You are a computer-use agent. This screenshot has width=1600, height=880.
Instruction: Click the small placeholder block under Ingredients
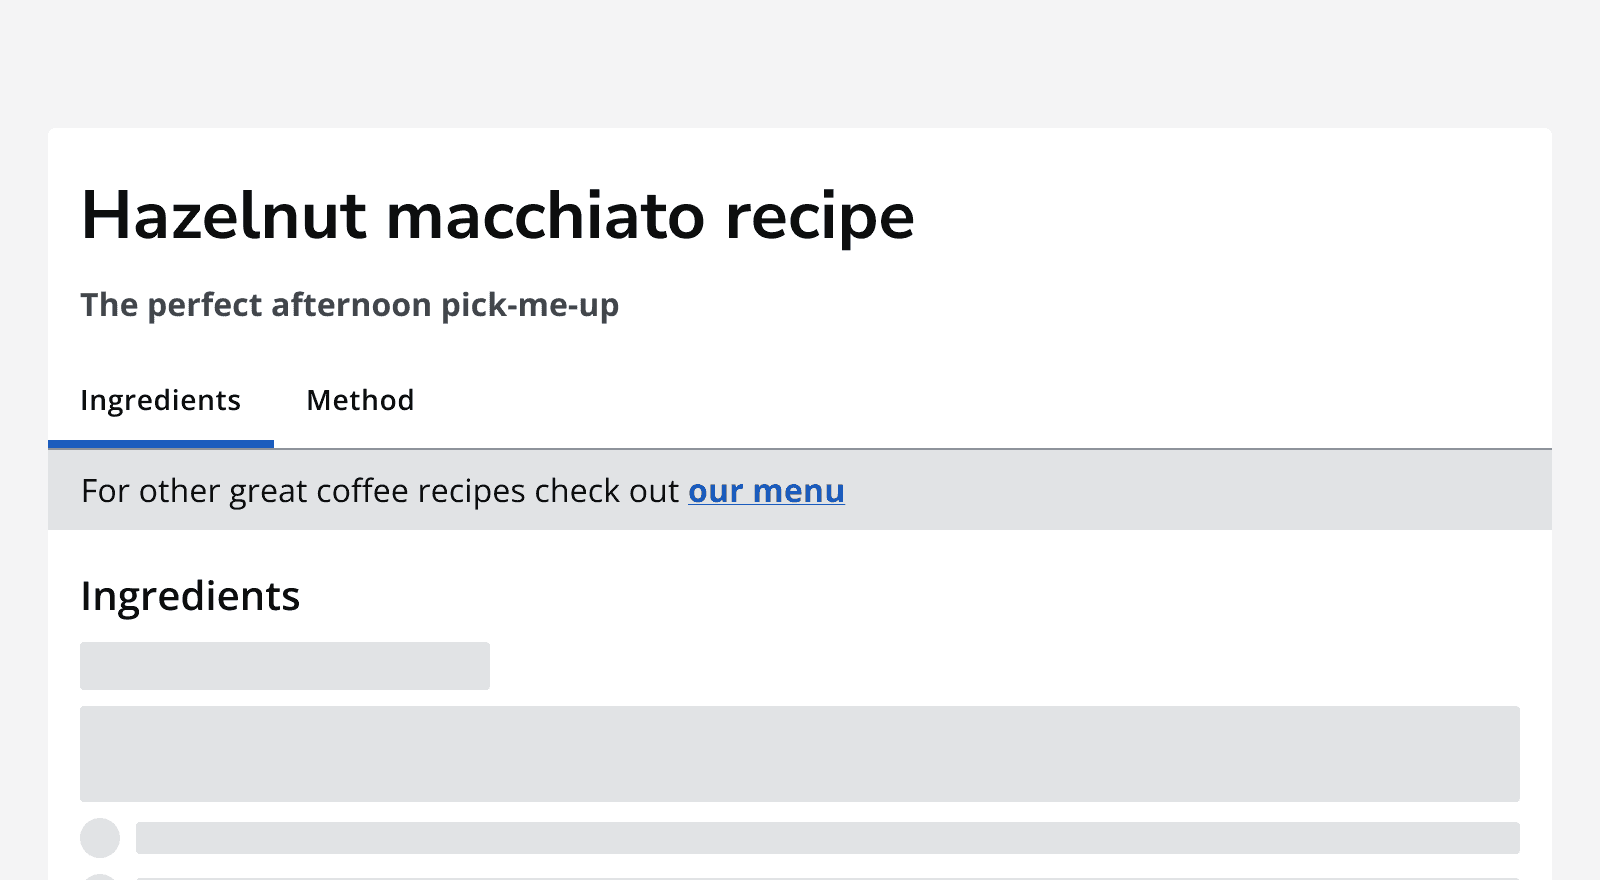pyautogui.click(x=285, y=665)
